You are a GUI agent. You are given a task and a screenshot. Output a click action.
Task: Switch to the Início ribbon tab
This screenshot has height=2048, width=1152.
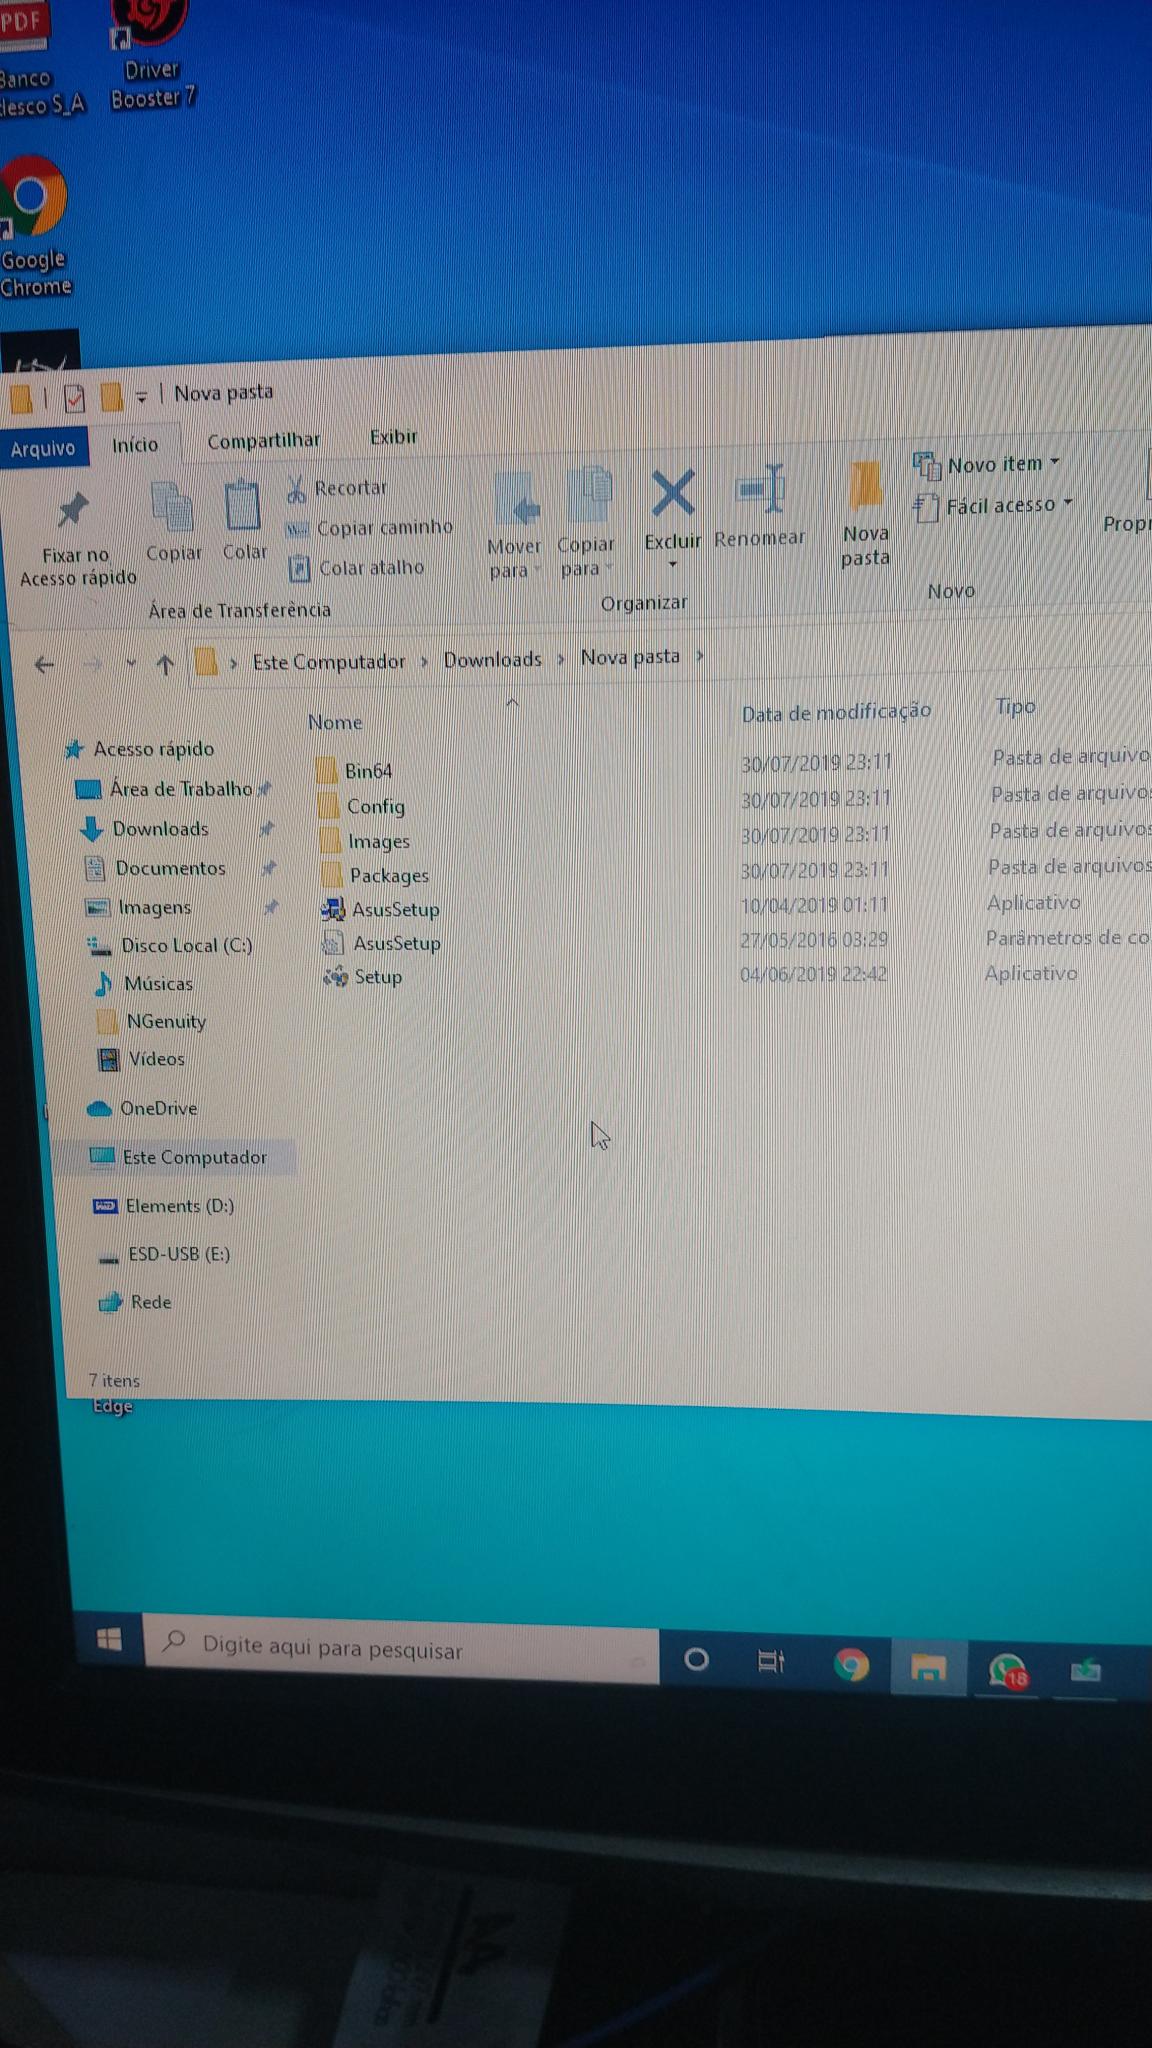[135, 445]
